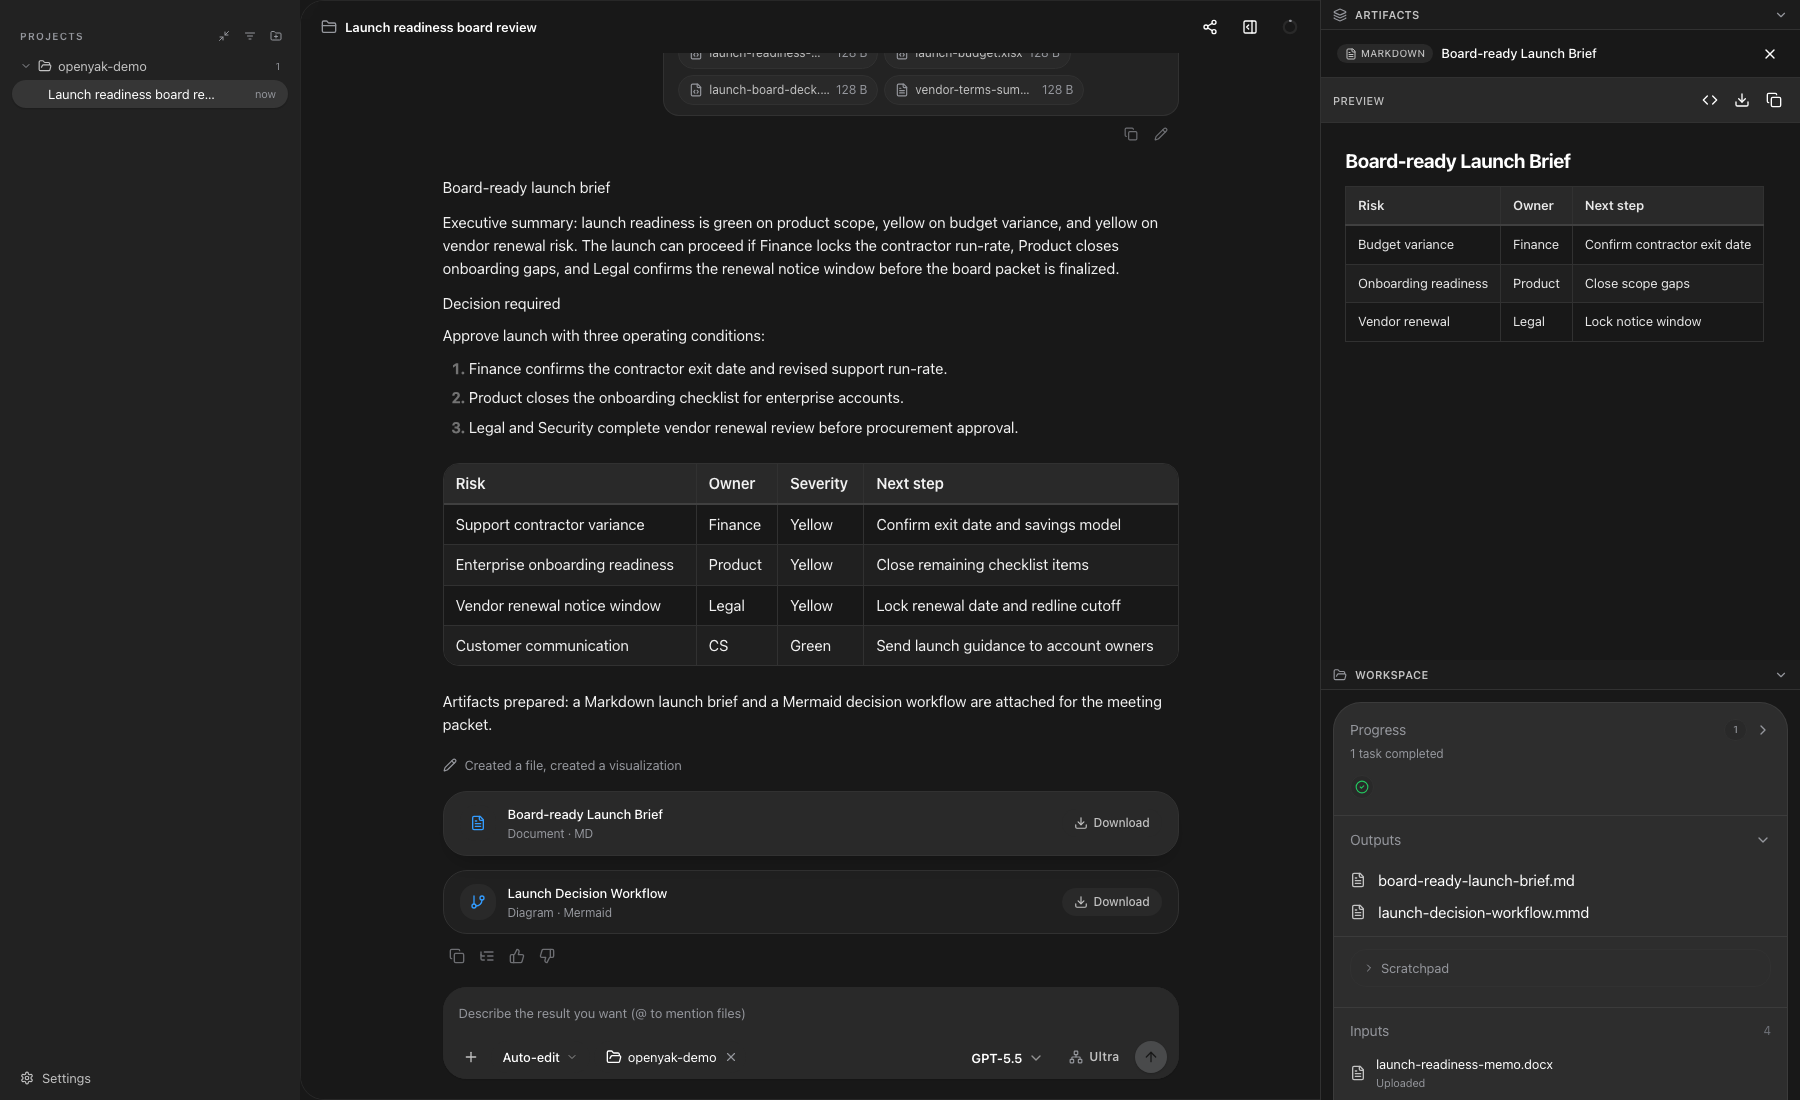Click the openyak-demo folder chip in composer

click(661, 1057)
